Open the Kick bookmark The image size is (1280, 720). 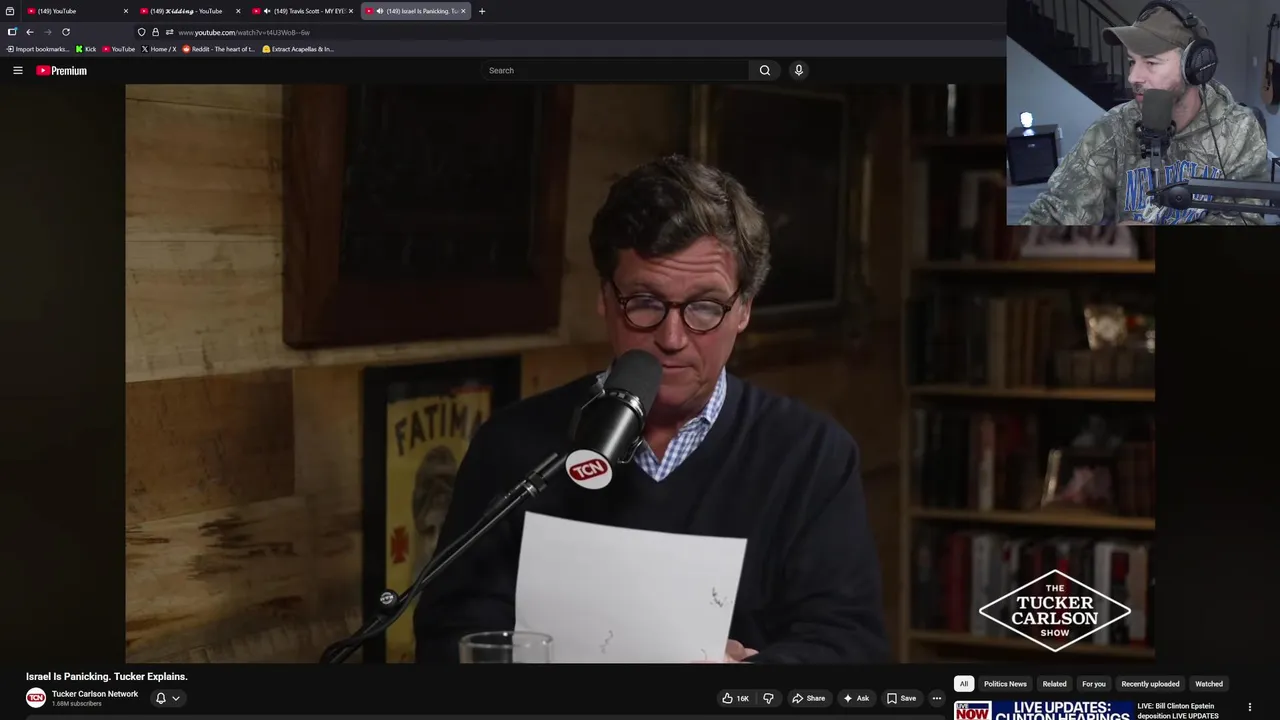86,49
